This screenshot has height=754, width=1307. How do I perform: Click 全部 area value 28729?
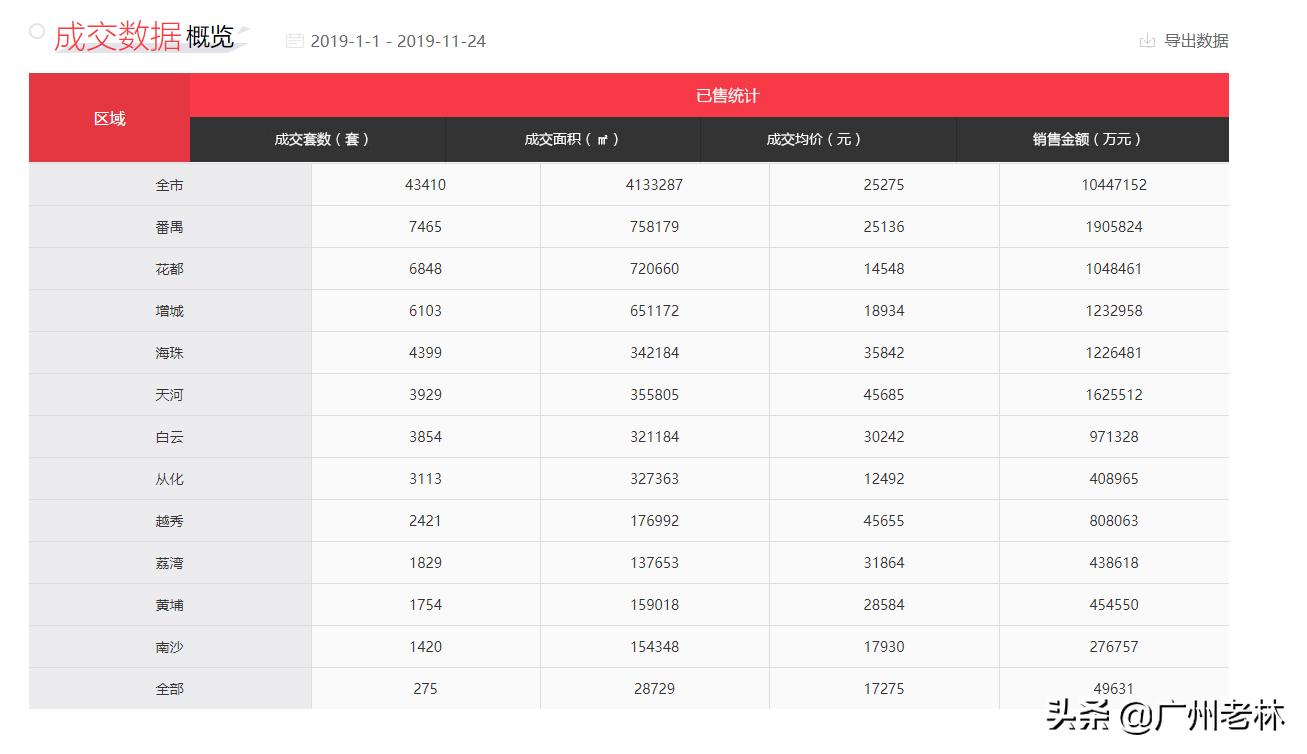(x=655, y=689)
